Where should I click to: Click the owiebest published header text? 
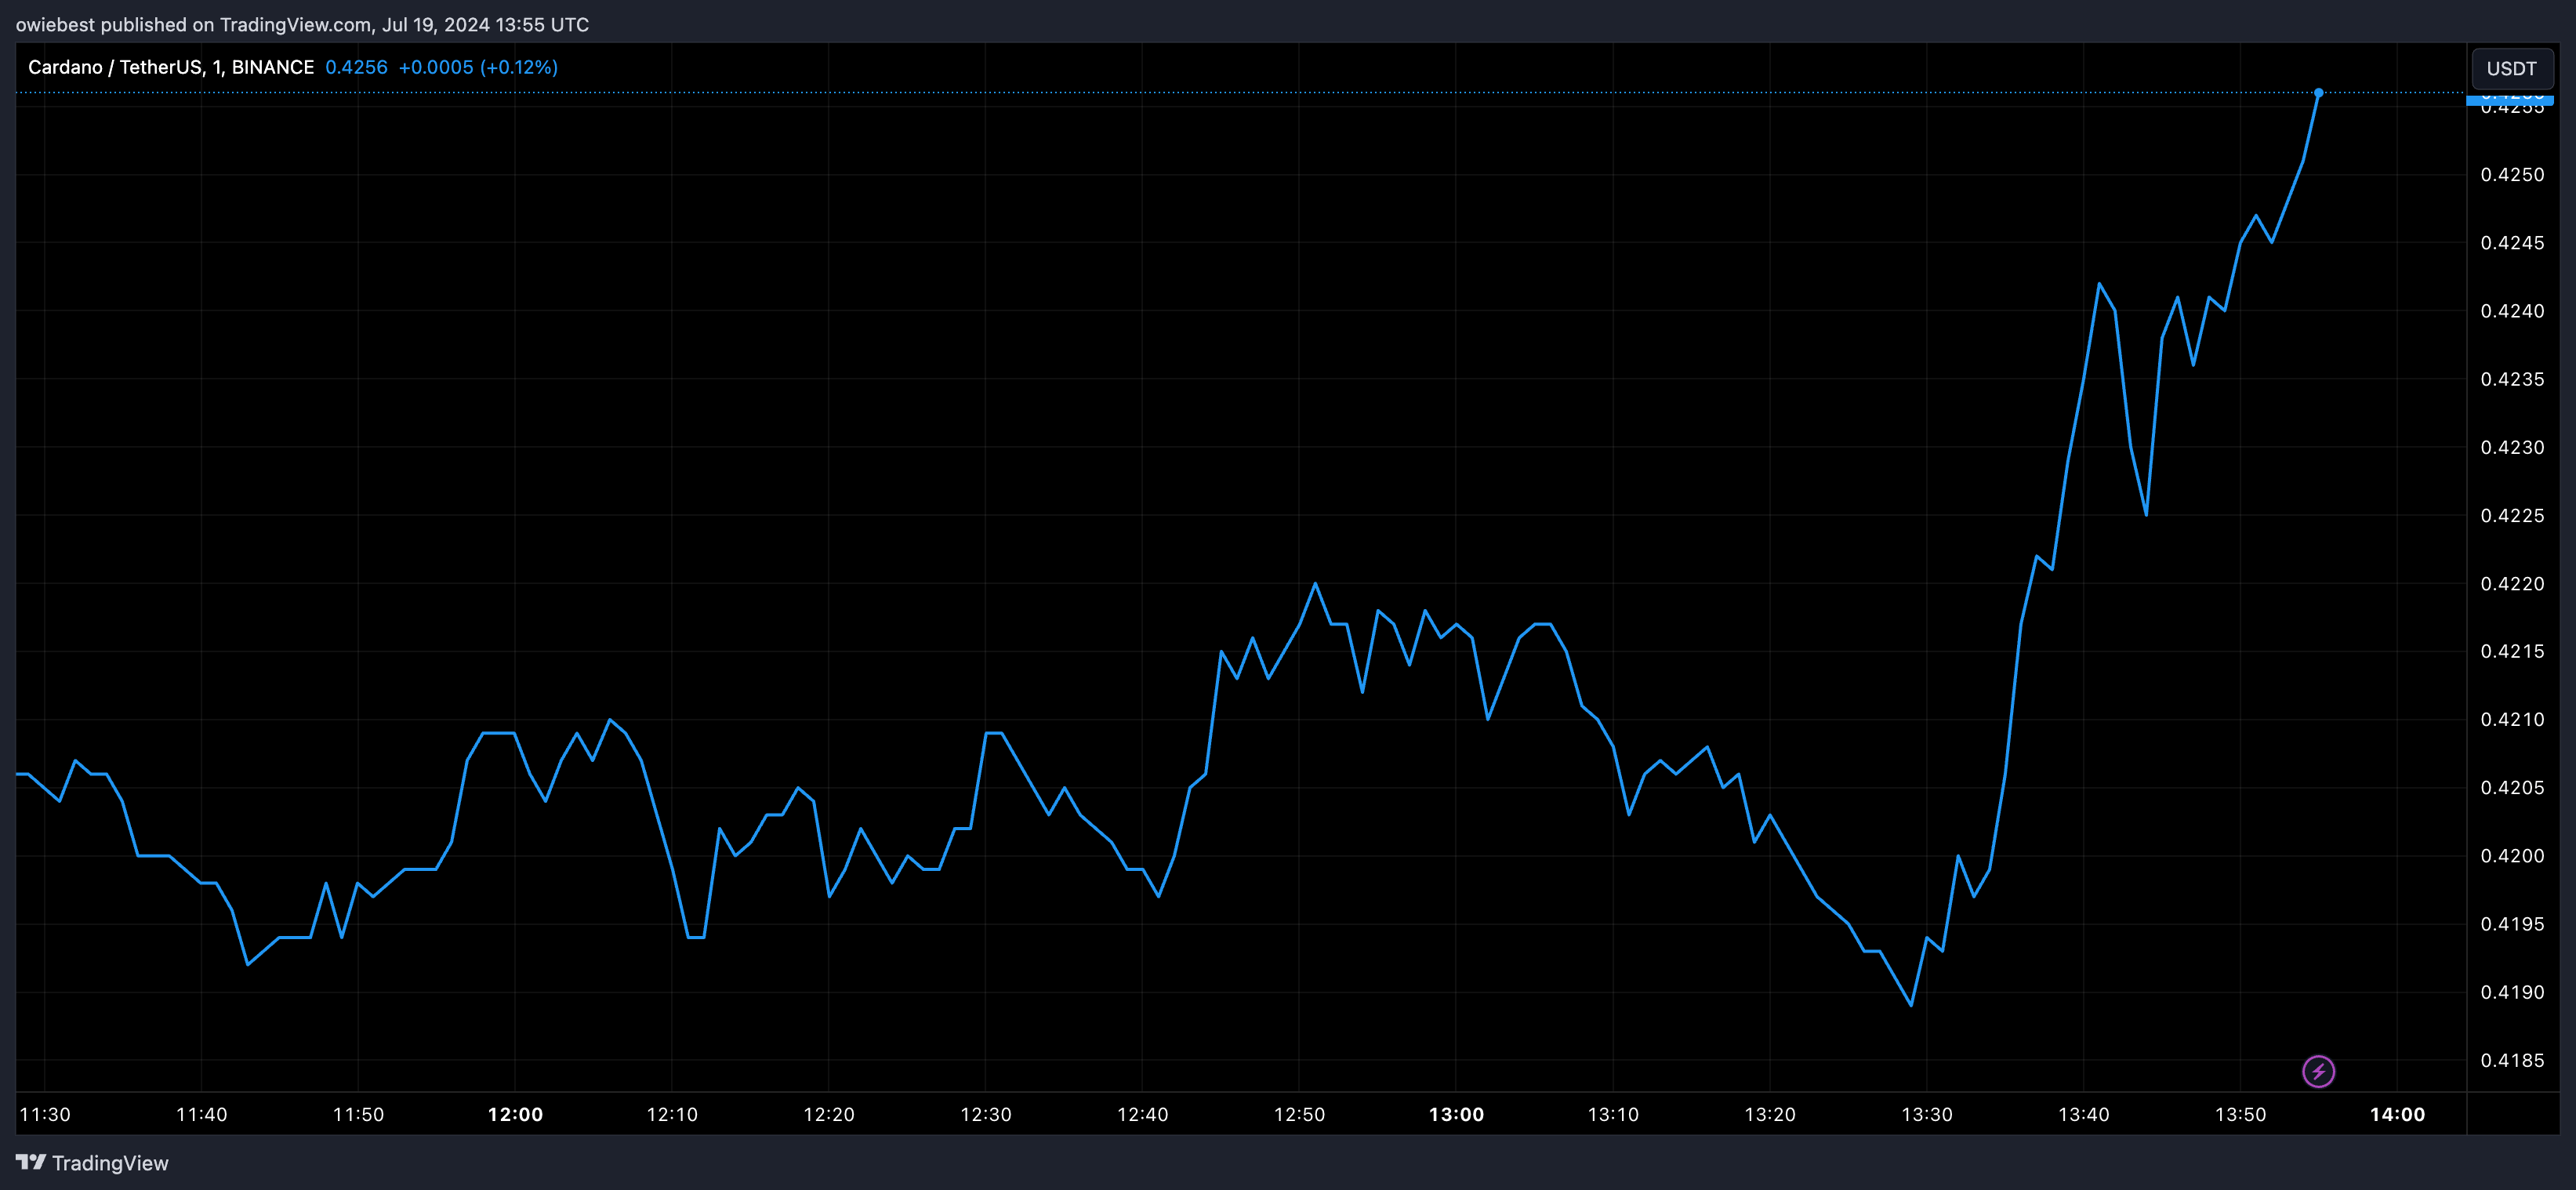pos(302,24)
